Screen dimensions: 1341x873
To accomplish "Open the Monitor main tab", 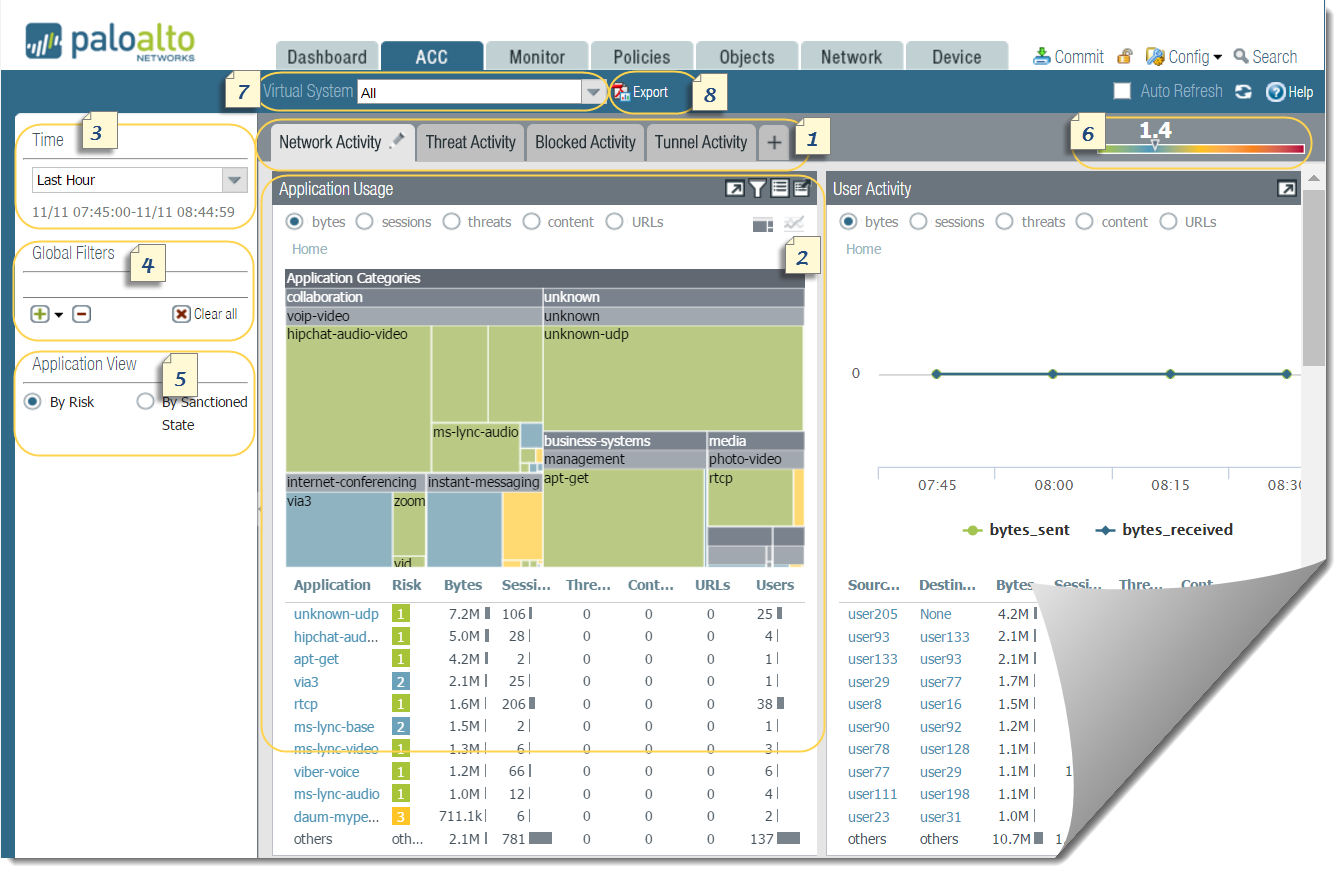I will tap(537, 57).
